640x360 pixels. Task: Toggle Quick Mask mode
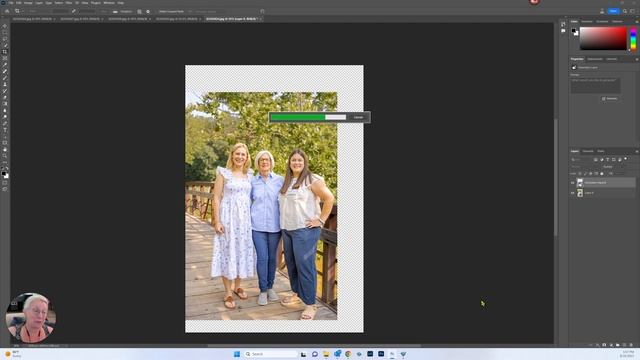[x=5, y=183]
